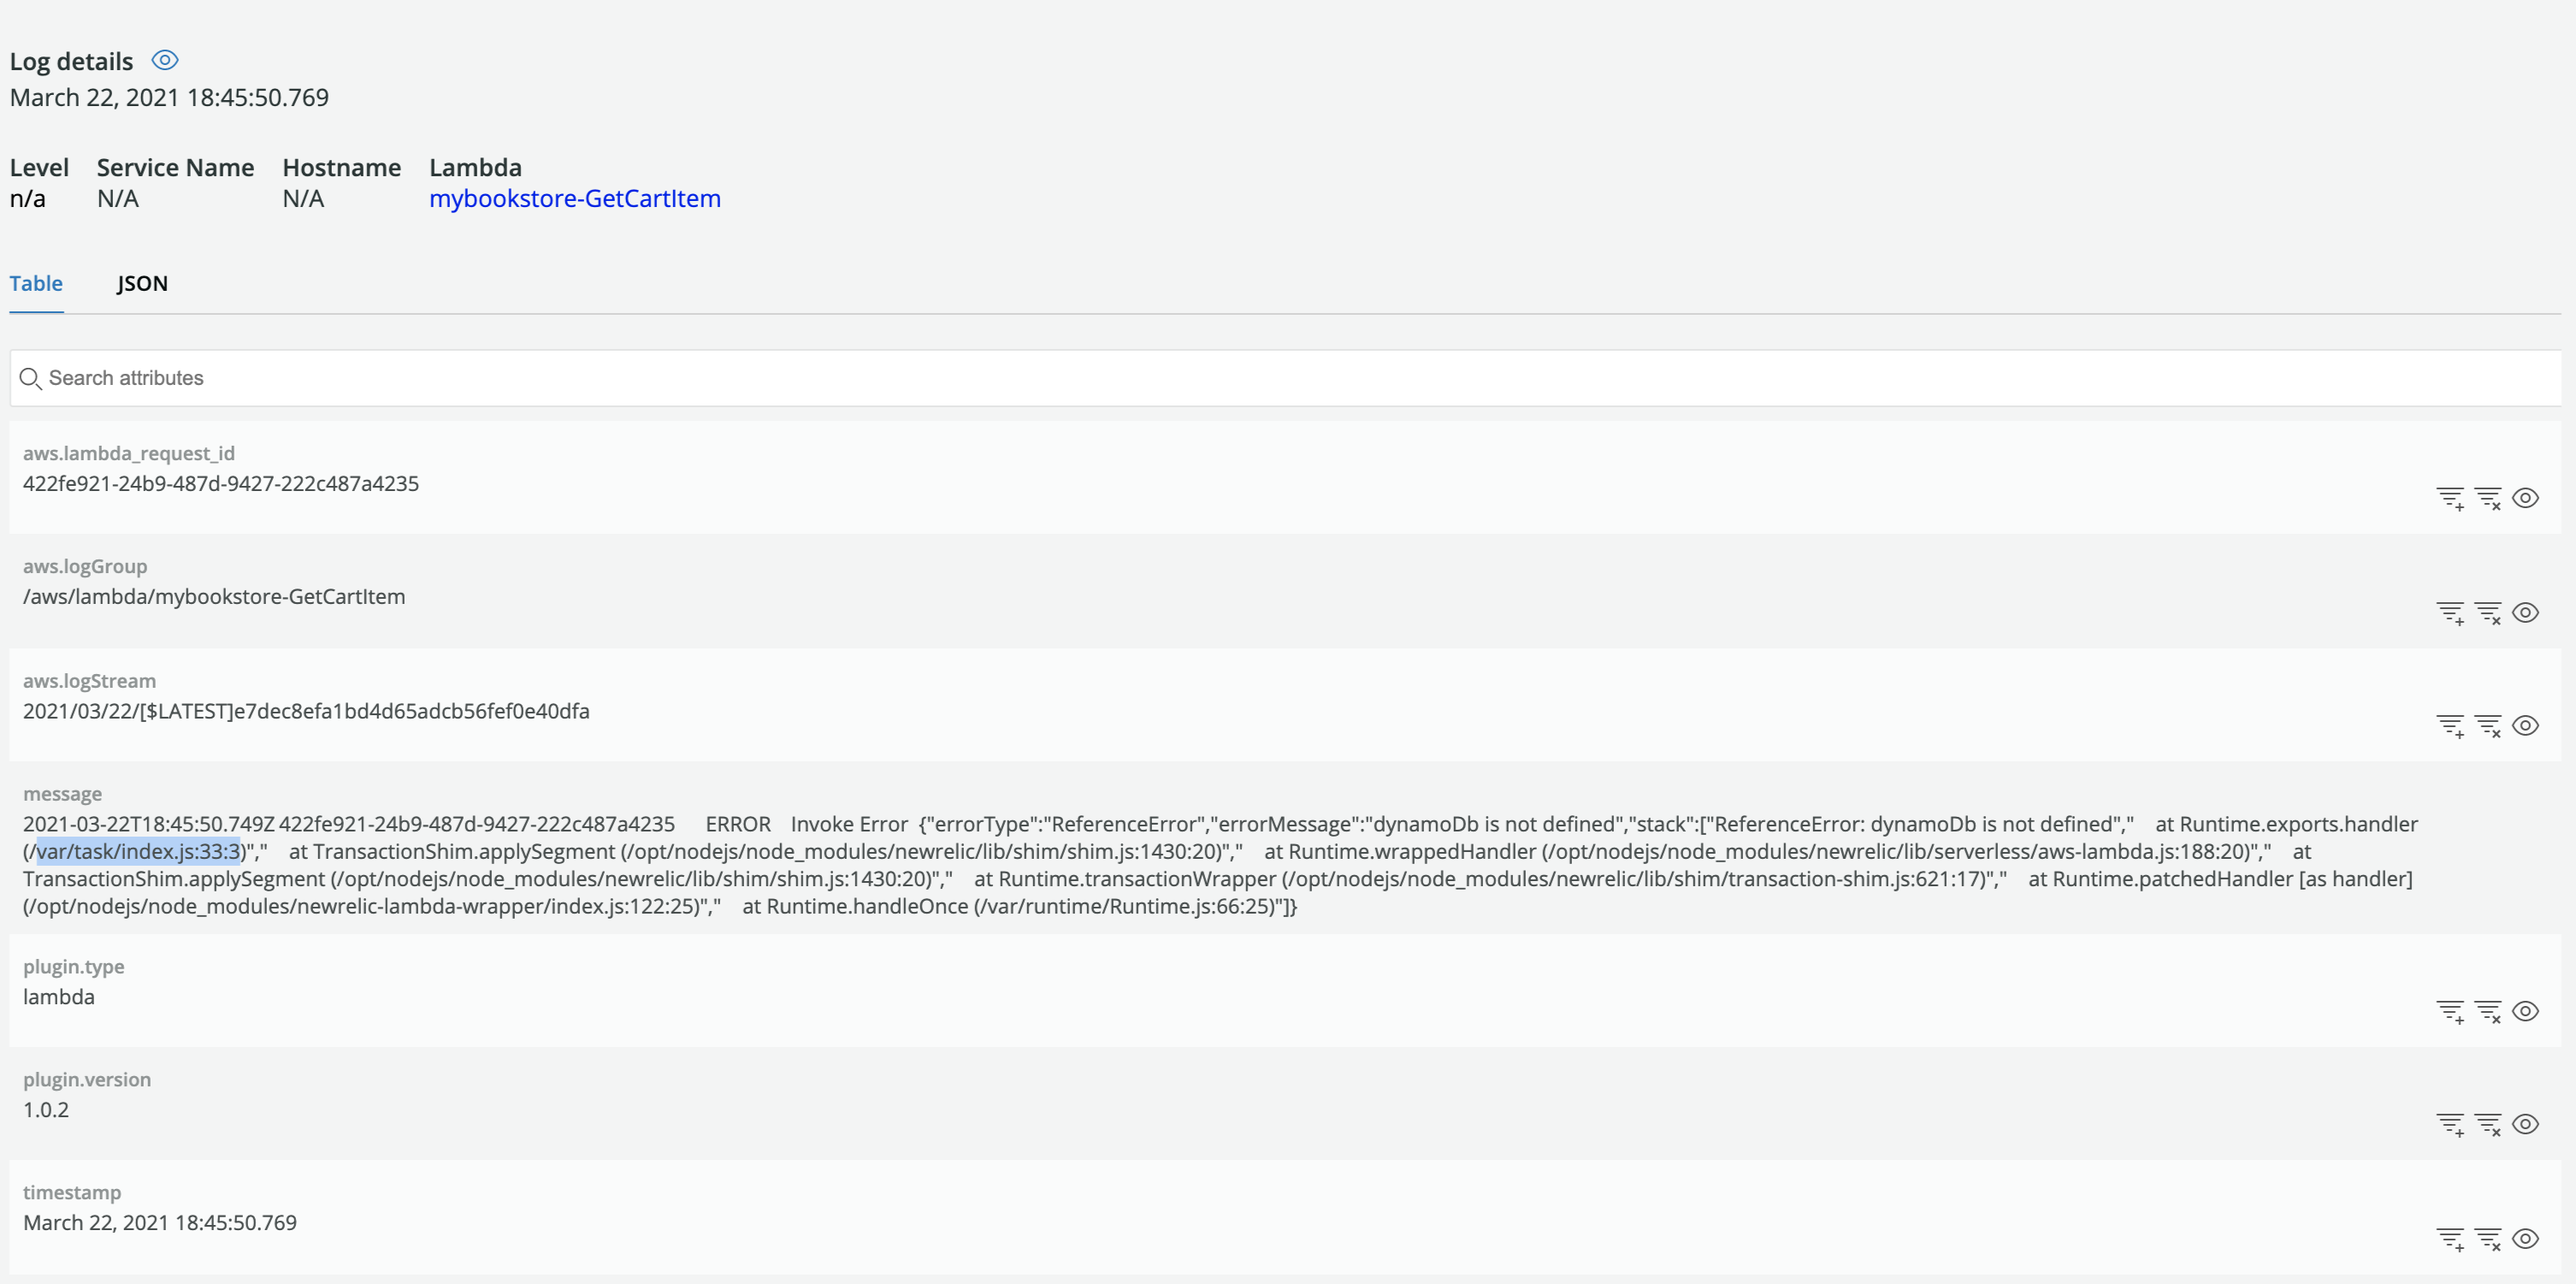Click the /aws/lambda/mybookstore-GetCartItem log group value
The width and height of the screenshot is (2576, 1284).
214,596
